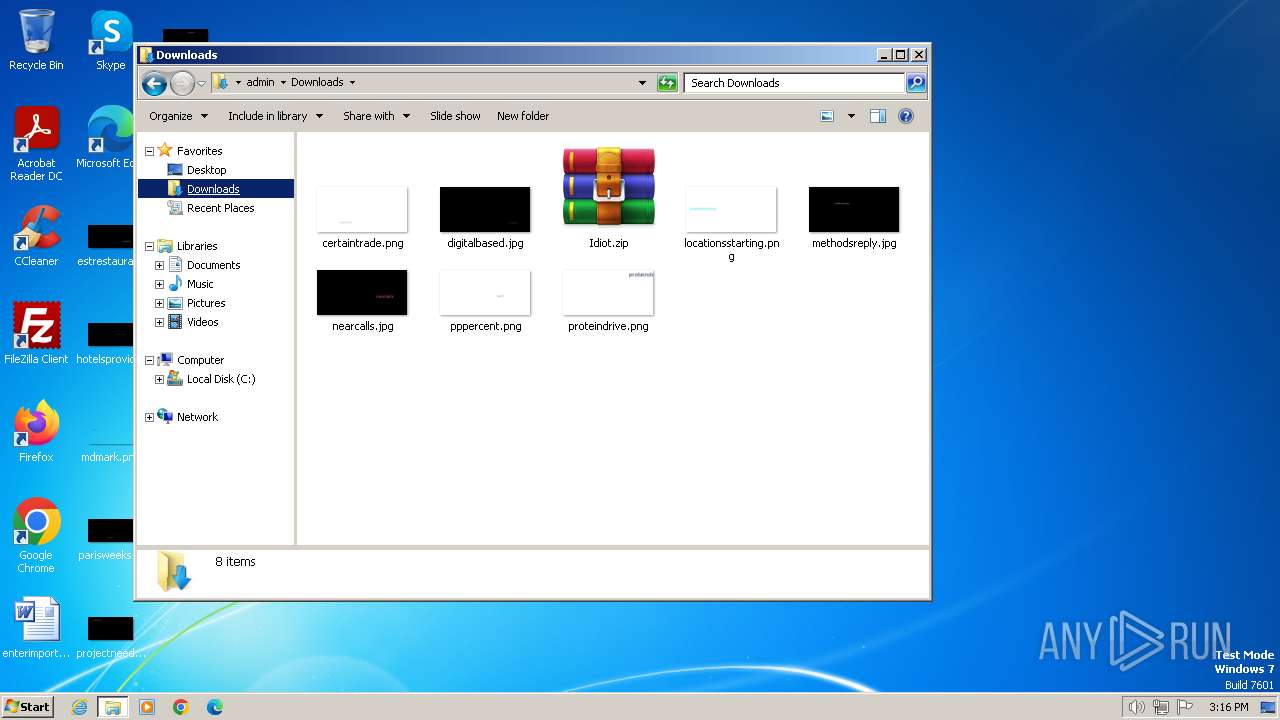Image resolution: width=1280 pixels, height=720 pixels.
Task: Open Internet Explorer from the taskbar
Action: coord(80,707)
